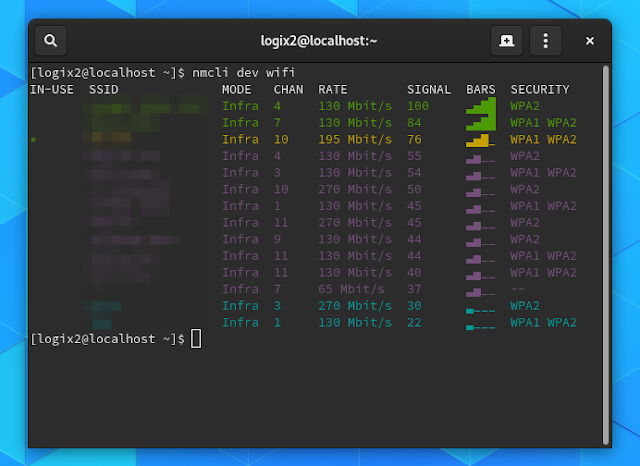Screen dimensions: 640x466
Task: Click the SECURITY column header
Action: point(540,89)
